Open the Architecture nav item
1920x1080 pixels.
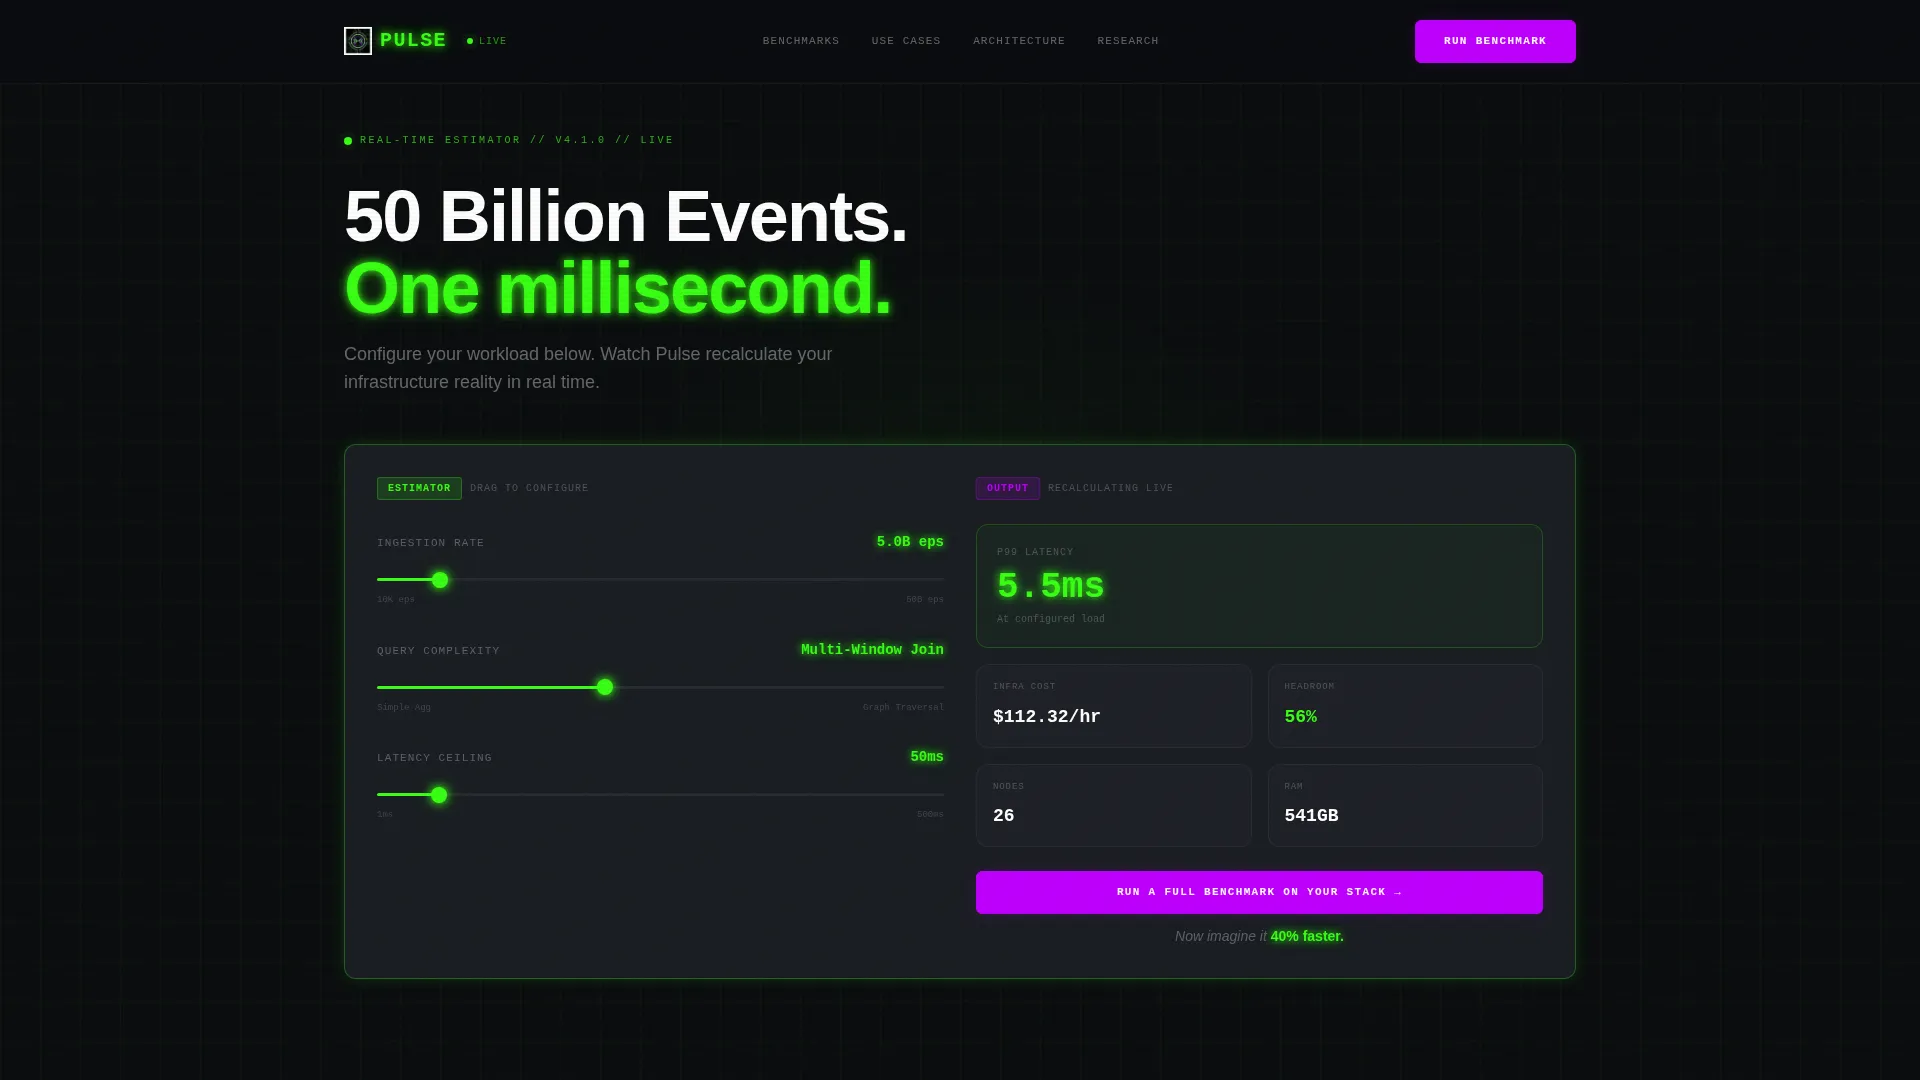(x=1019, y=41)
